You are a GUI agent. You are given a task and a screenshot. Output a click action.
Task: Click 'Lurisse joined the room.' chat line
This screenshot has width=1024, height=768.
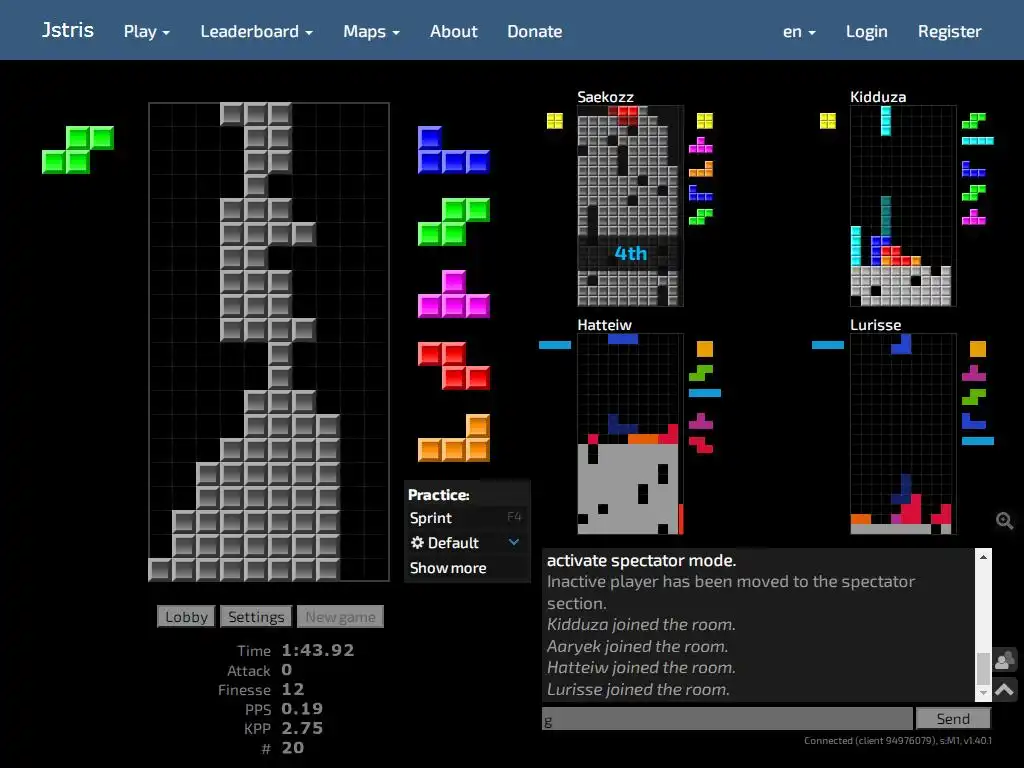(x=638, y=690)
